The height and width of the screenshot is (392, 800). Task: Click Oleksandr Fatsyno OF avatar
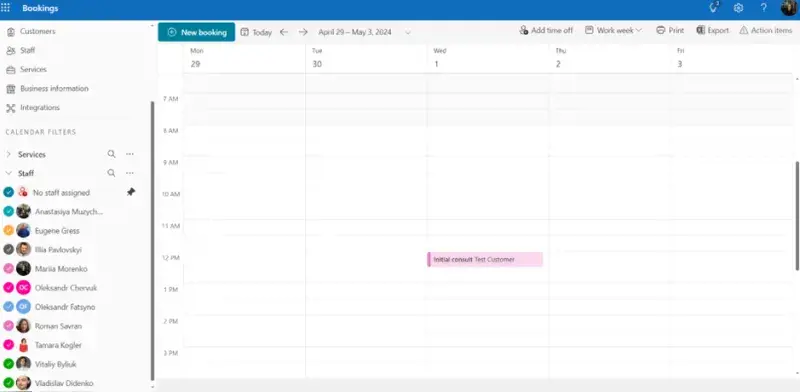click(x=23, y=307)
